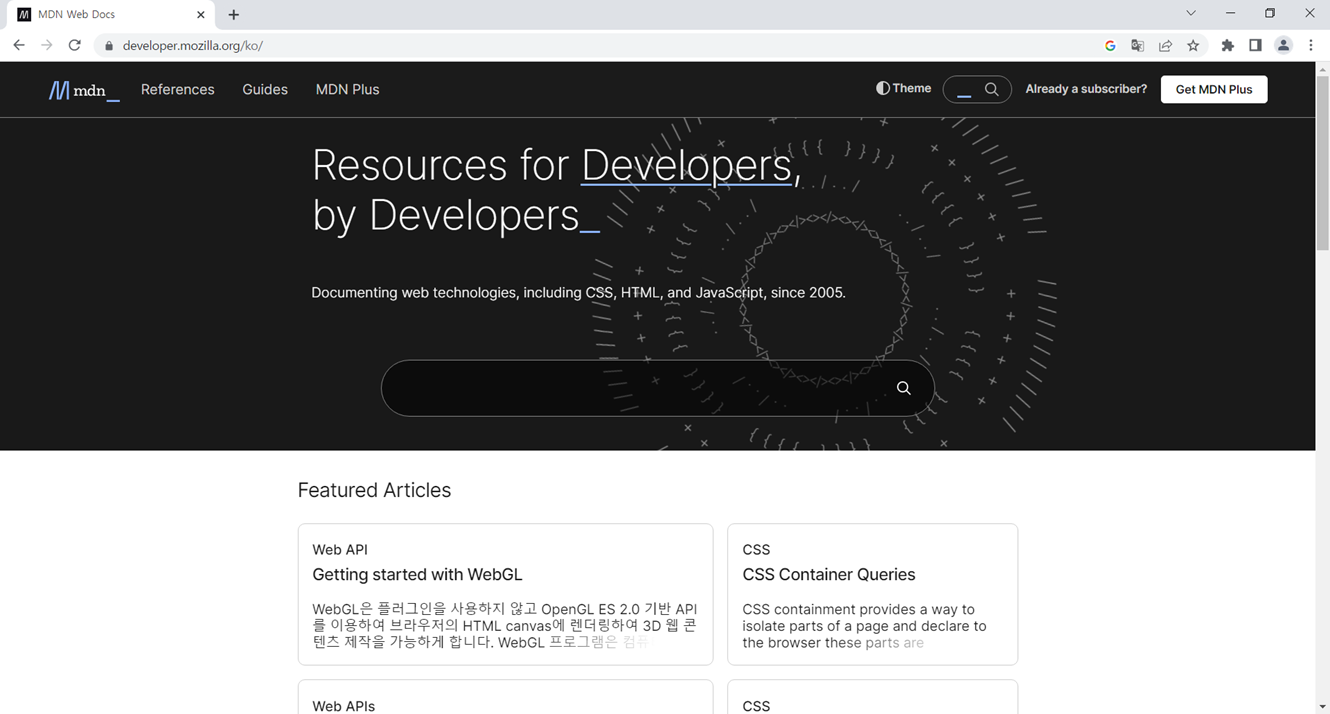Focus the large hero search field
Viewport: 1330px width, 714px height.
tap(657, 388)
